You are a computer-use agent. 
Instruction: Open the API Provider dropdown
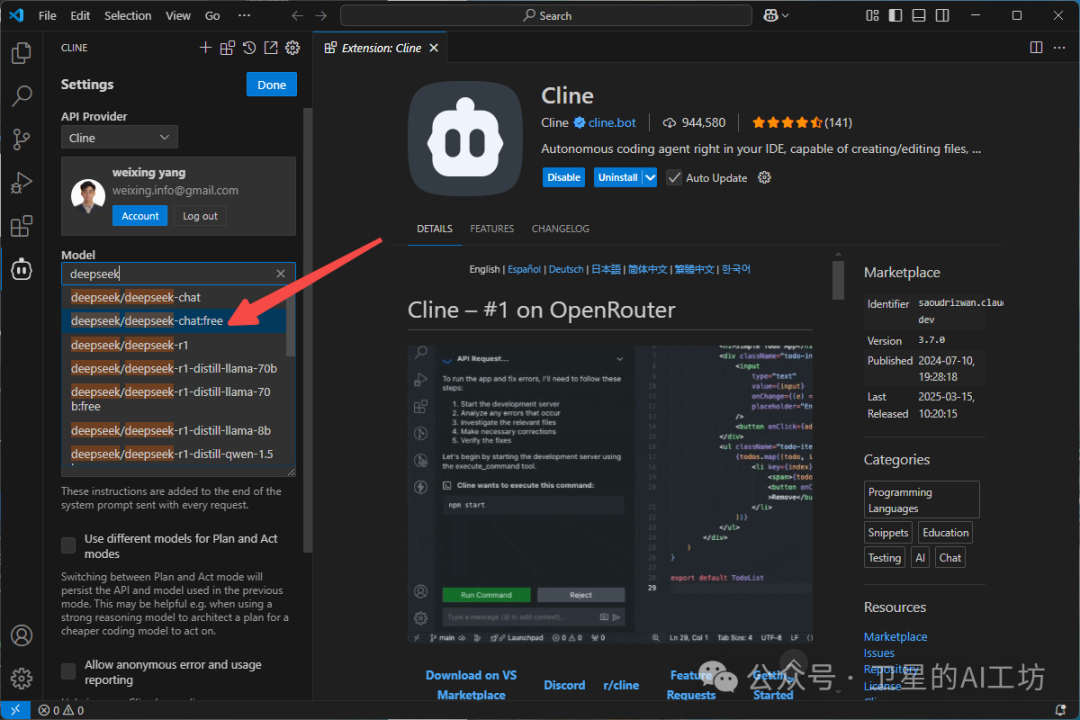pos(119,137)
